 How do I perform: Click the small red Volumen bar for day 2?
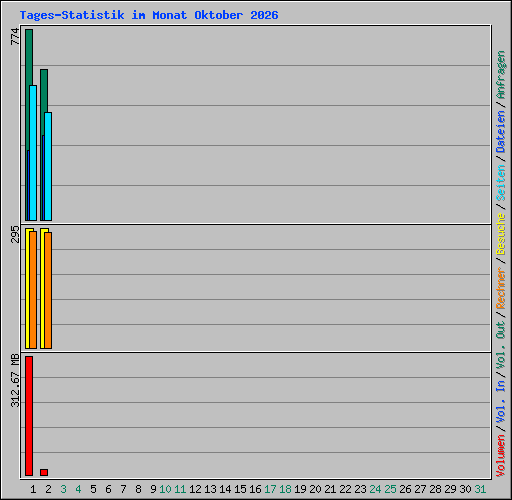(x=44, y=472)
